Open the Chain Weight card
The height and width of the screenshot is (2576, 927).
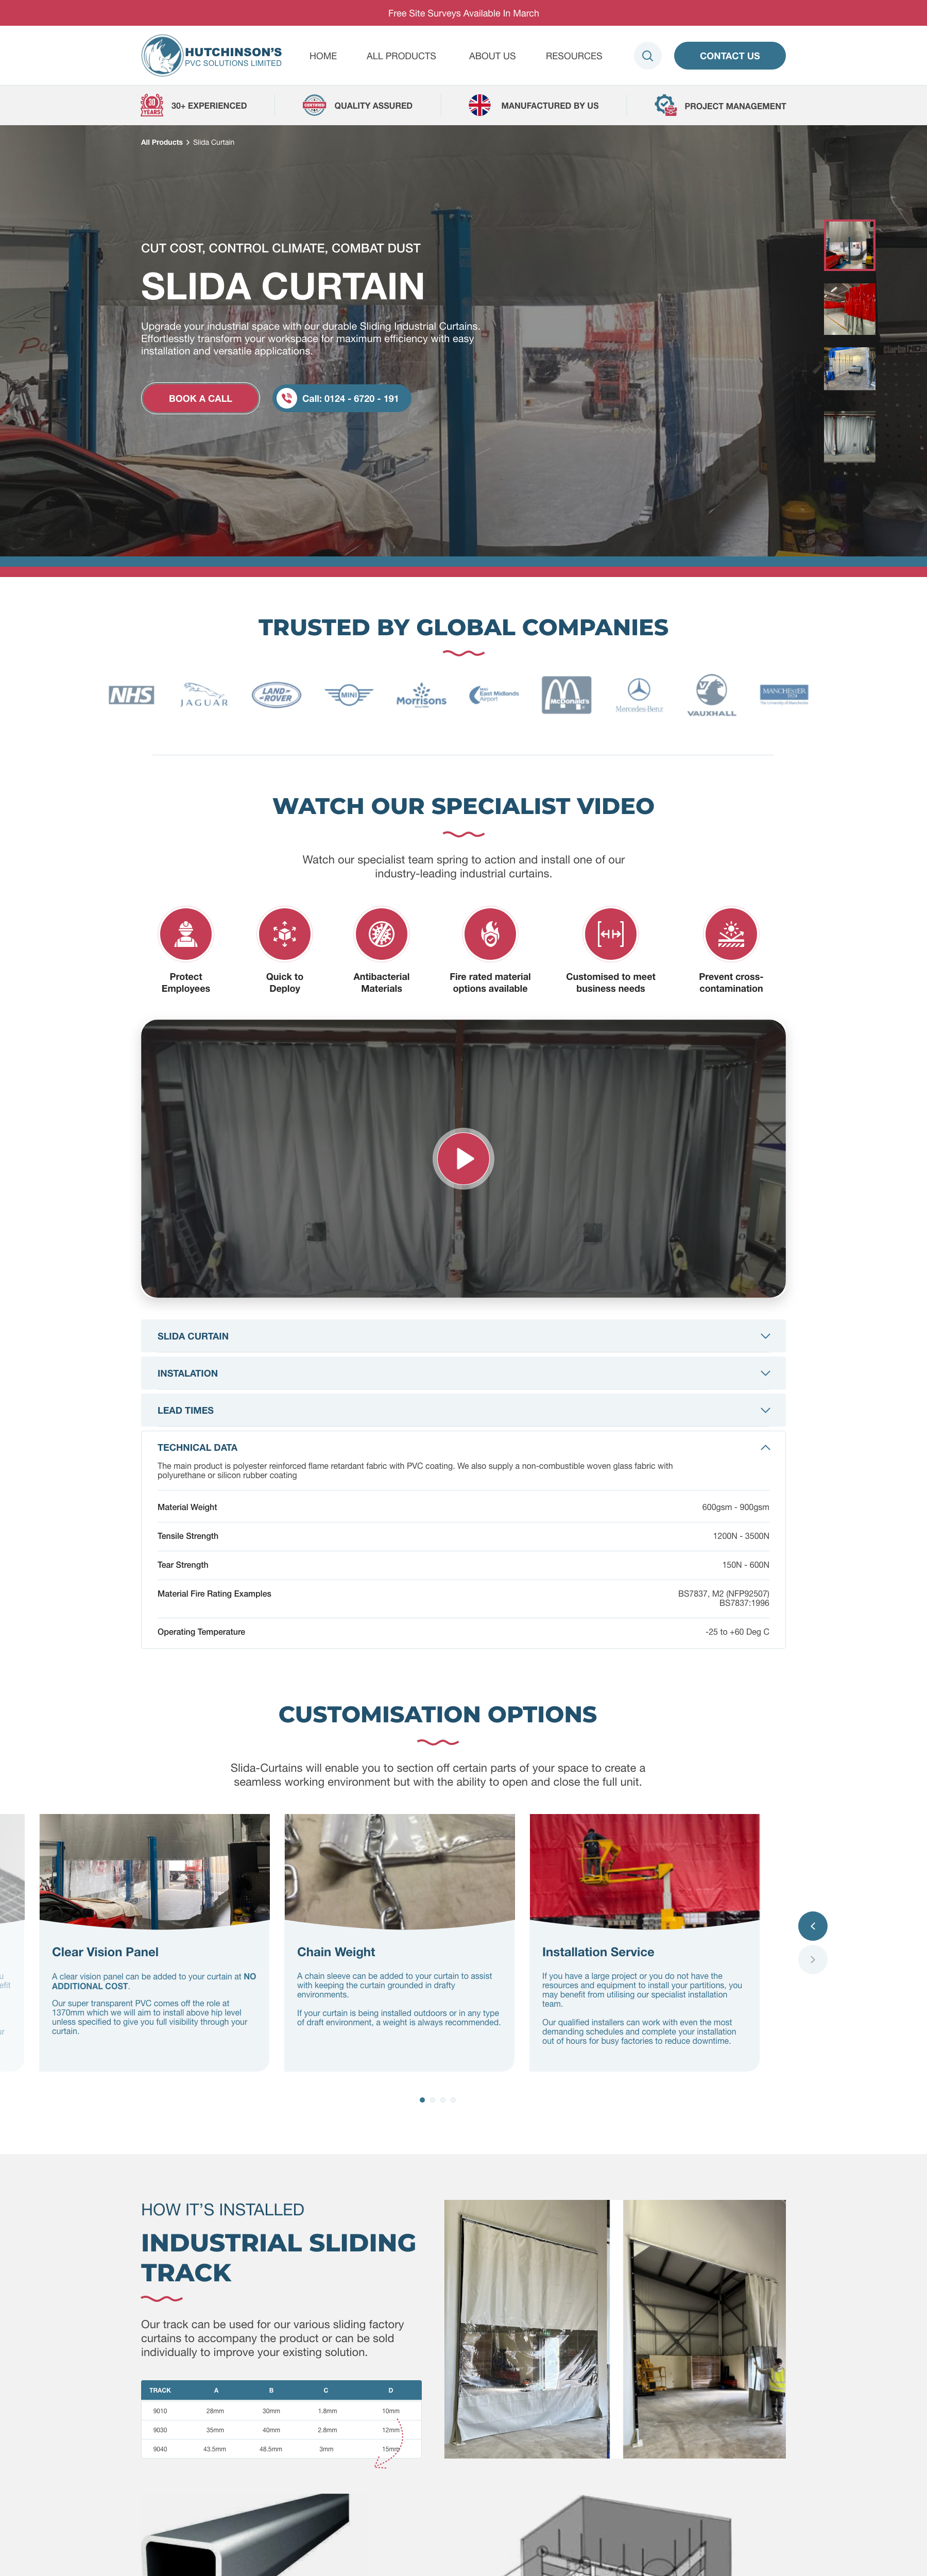[399, 1942]
